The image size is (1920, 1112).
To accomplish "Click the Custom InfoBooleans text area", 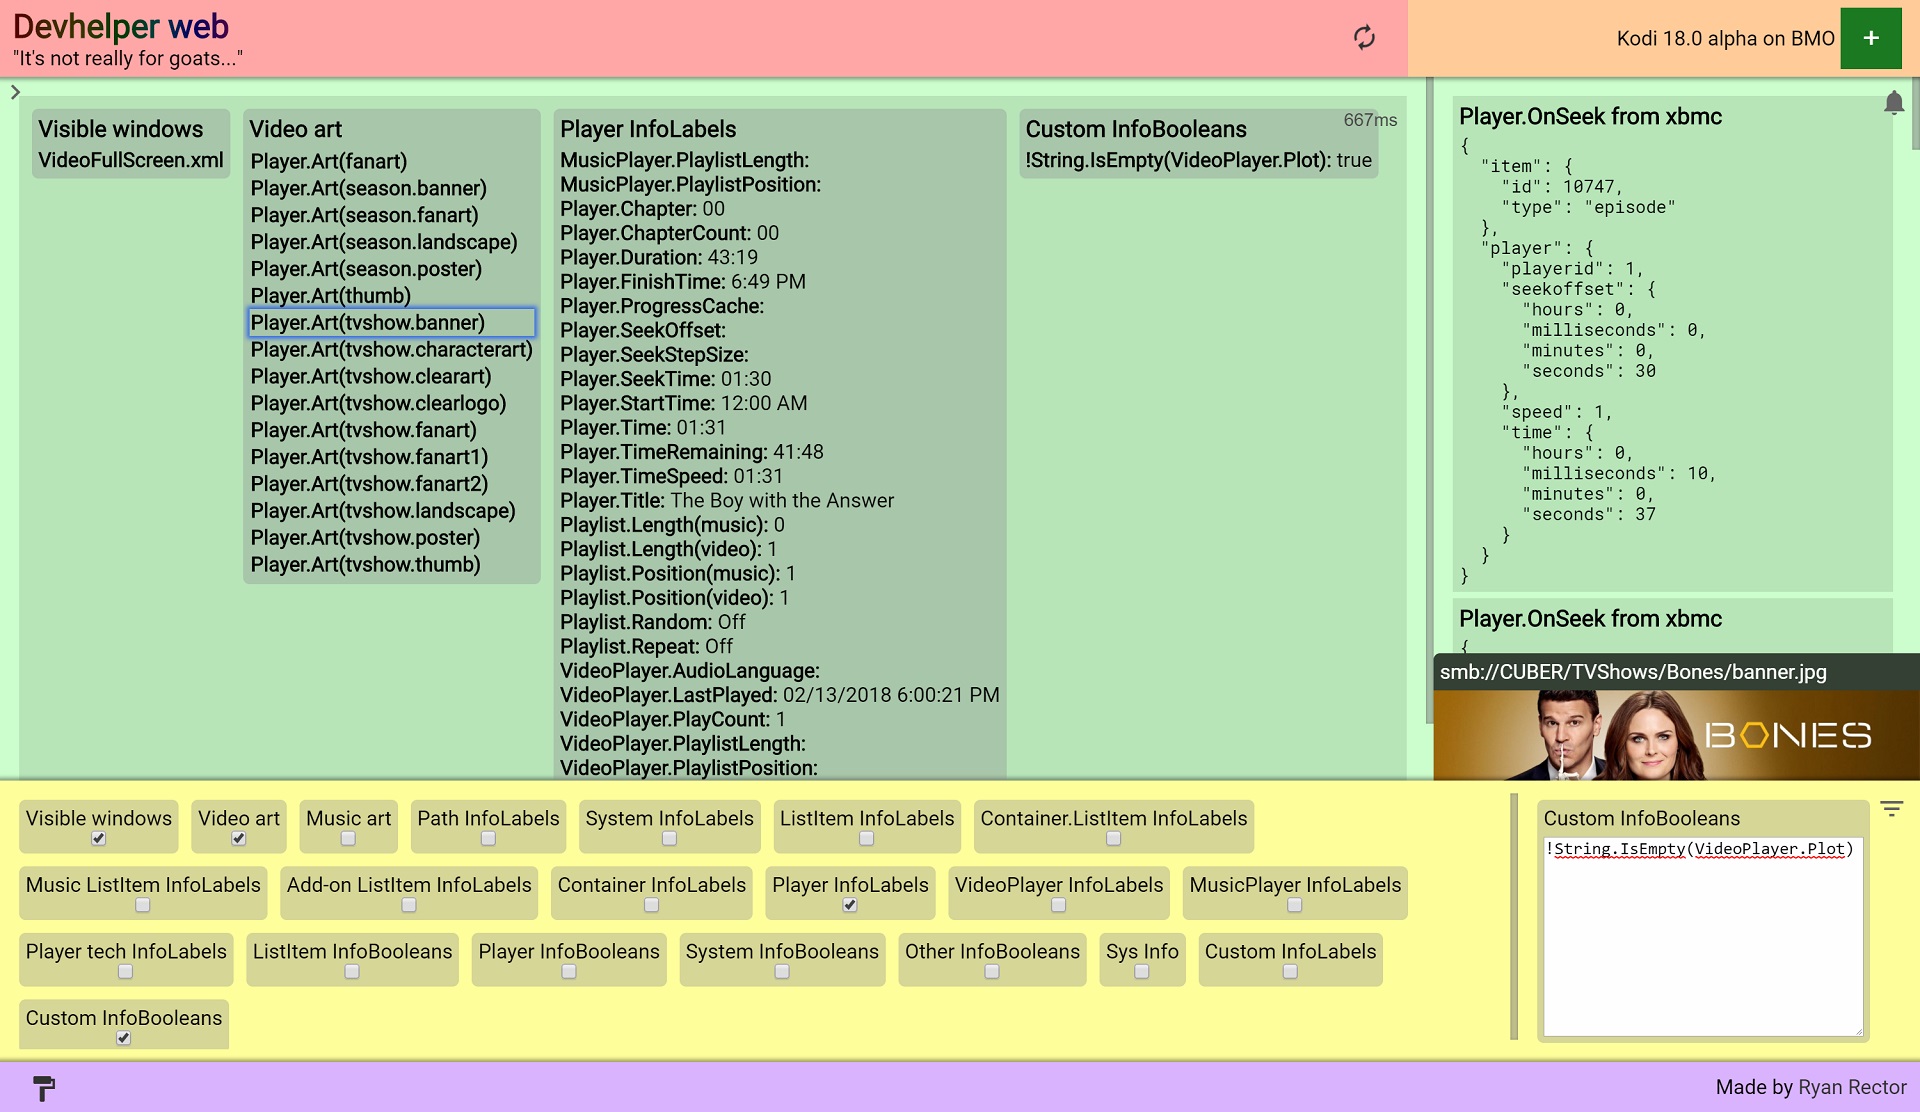I will 1702,935.
